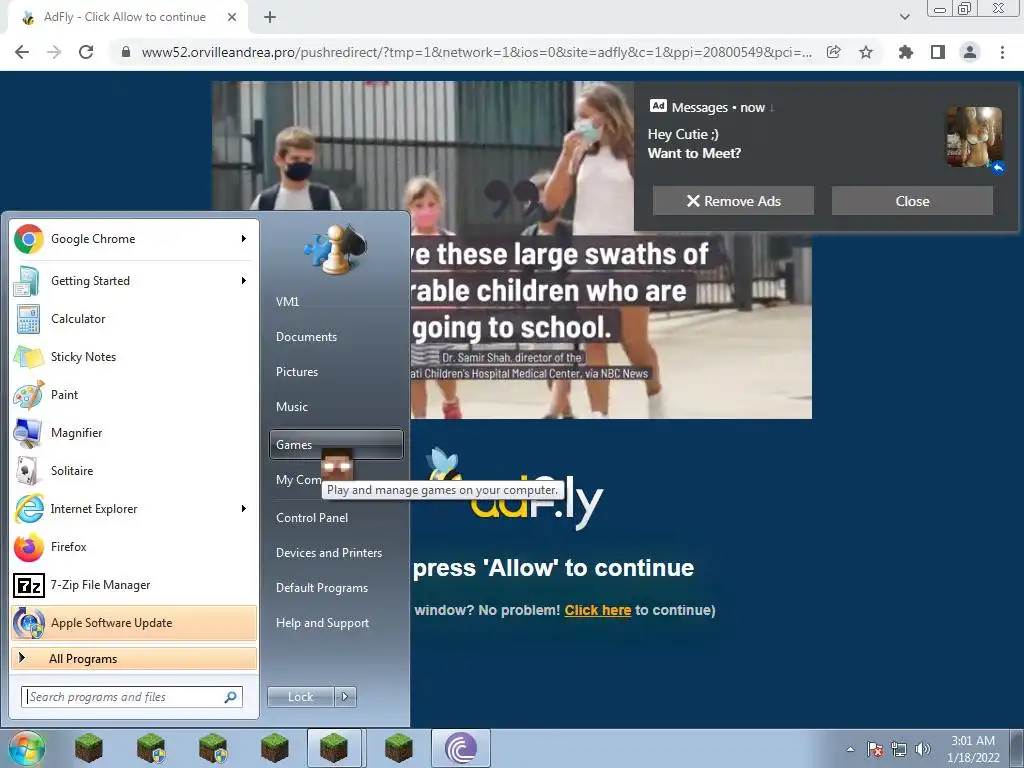The image size is (1024, 768).
Task: Open the volume speaker tray icon
Action: [923, 749]
